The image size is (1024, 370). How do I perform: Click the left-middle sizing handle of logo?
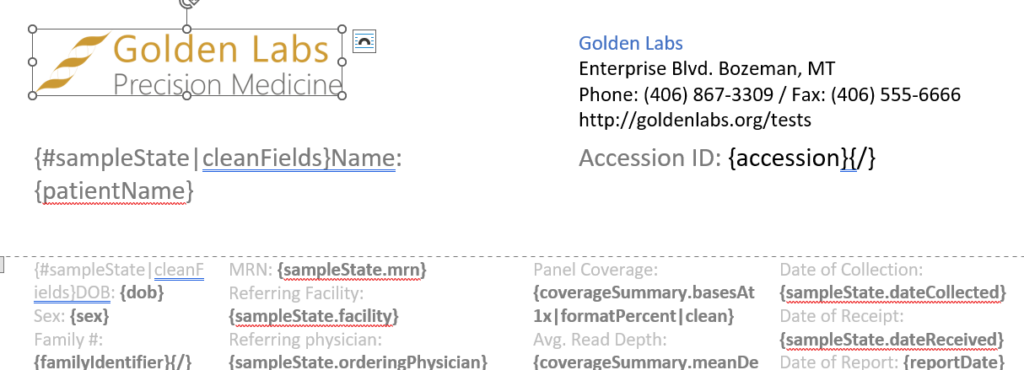click(x=33, y=62)
